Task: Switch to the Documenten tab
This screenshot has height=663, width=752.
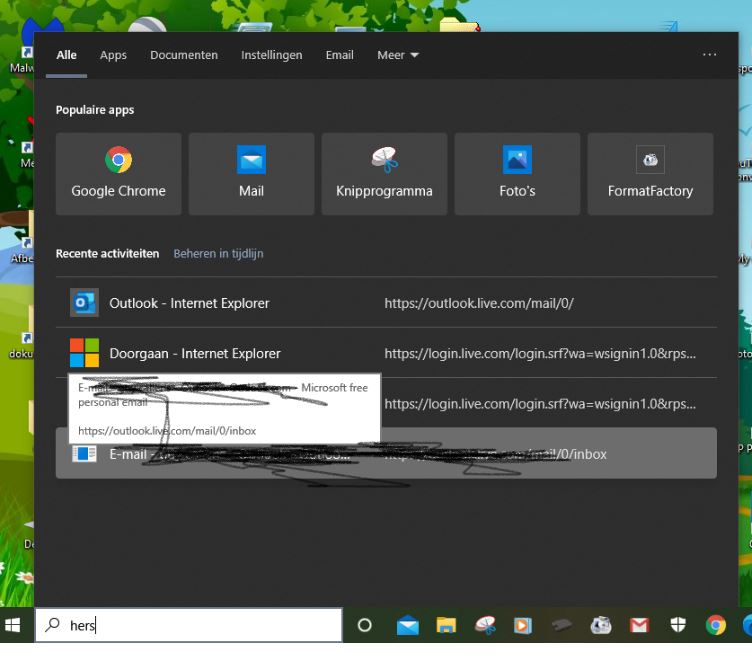Action: pyautogui.click(x=184, y=55)
